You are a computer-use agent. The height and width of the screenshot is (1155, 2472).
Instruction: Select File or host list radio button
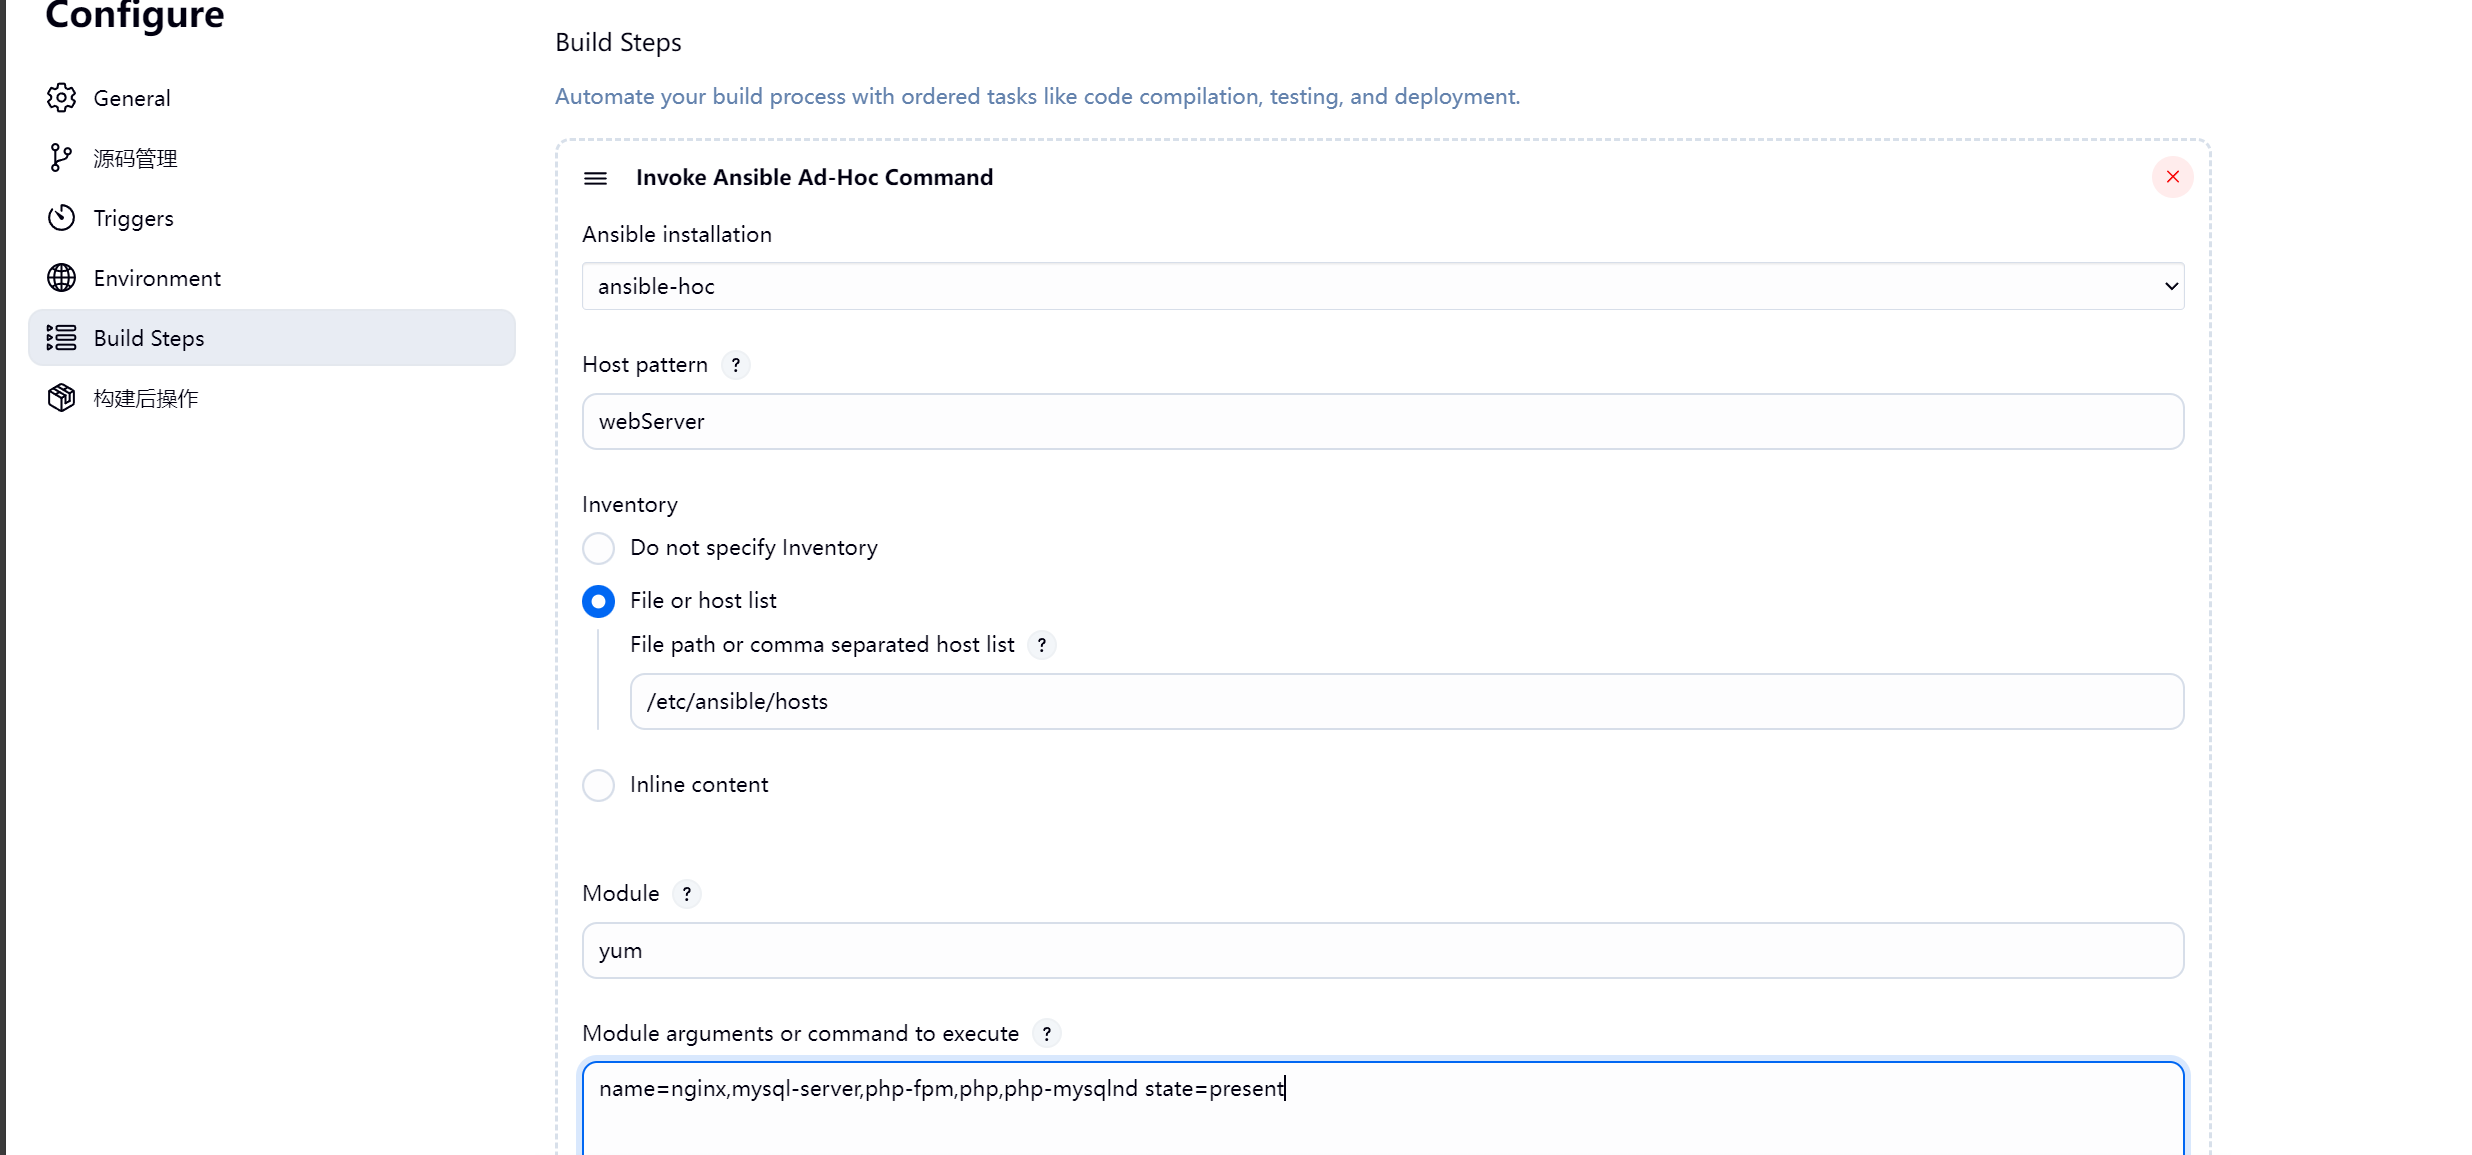(598, 601)
